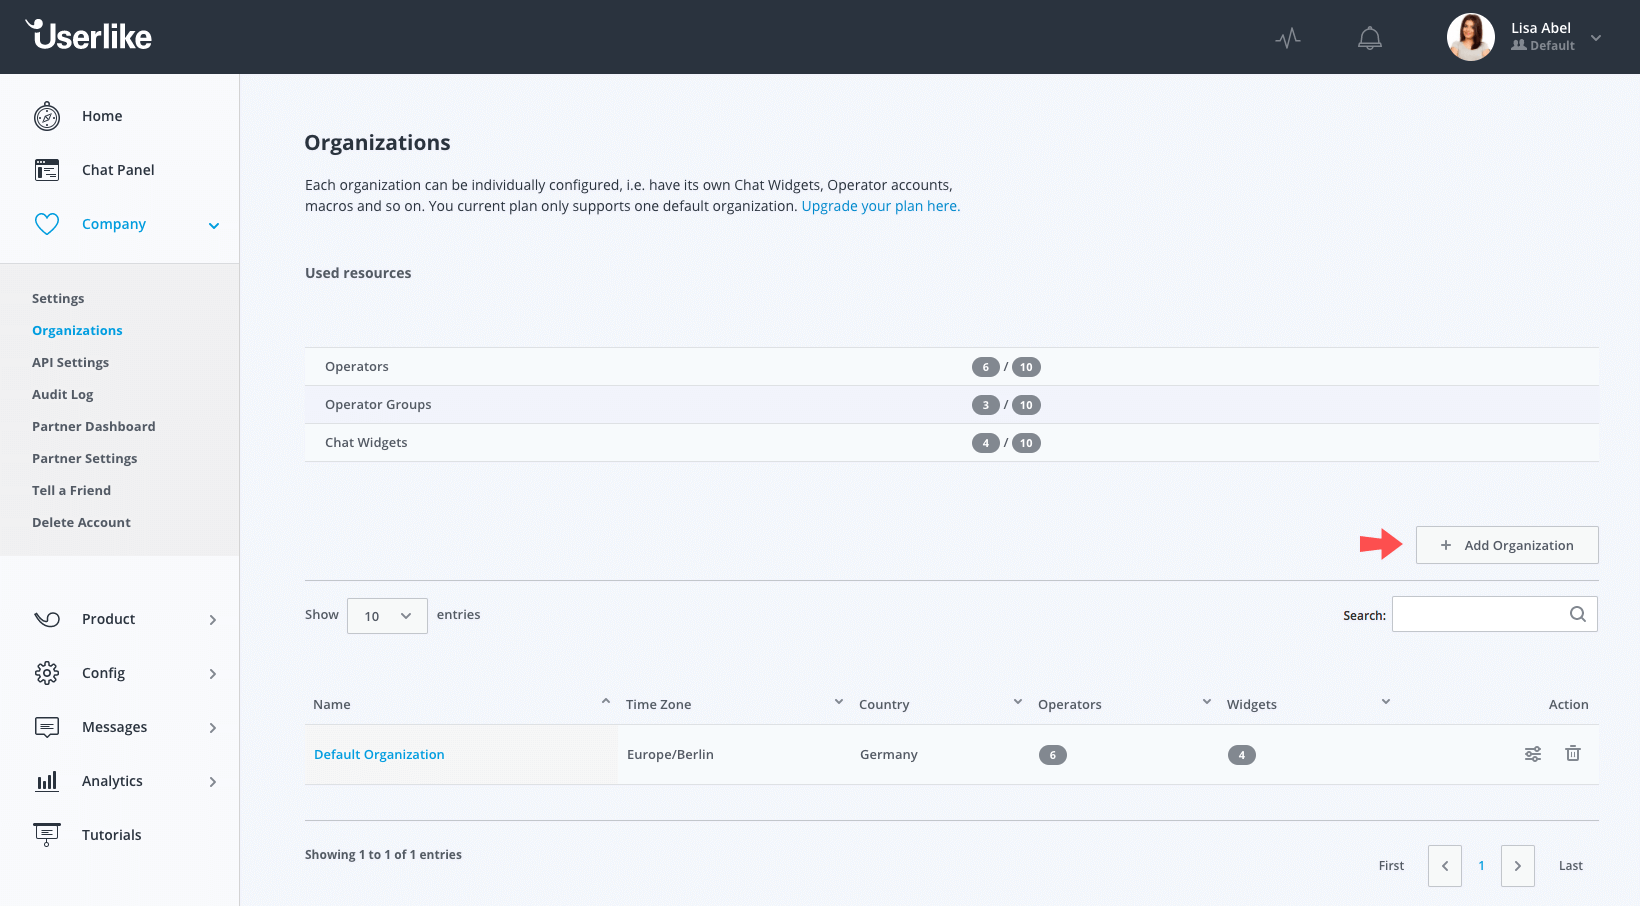Open the Chat Panel icon
1640x906 pixels.
[x=47, y=170]
